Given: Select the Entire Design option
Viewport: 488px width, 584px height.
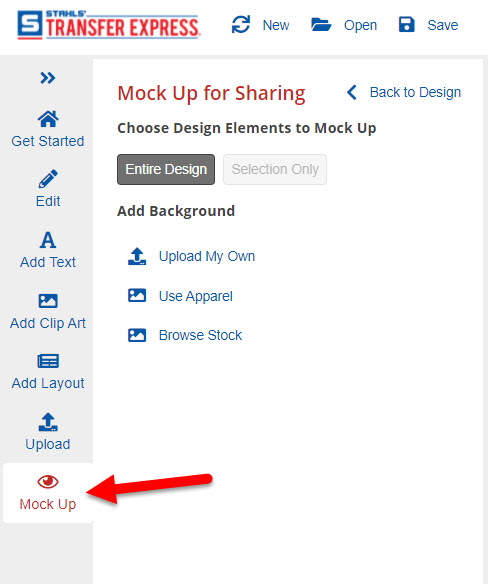Looking at the screenshot, I should click(x=166, y=169).
